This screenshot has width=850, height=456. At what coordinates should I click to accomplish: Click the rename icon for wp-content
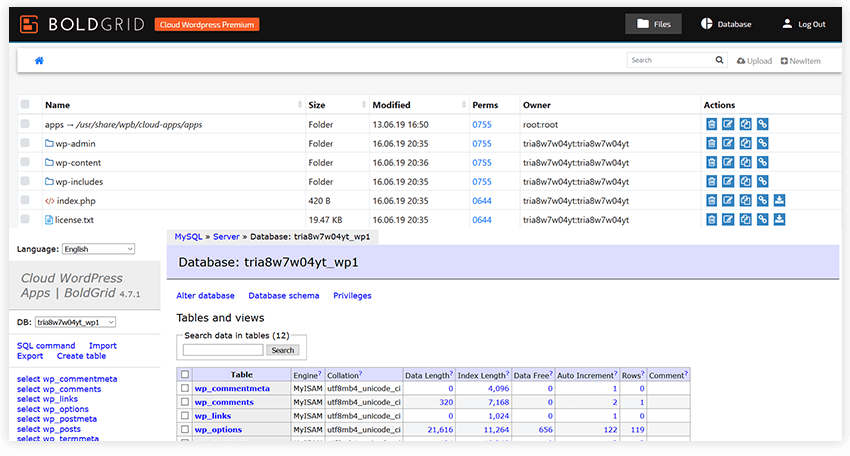729,162
